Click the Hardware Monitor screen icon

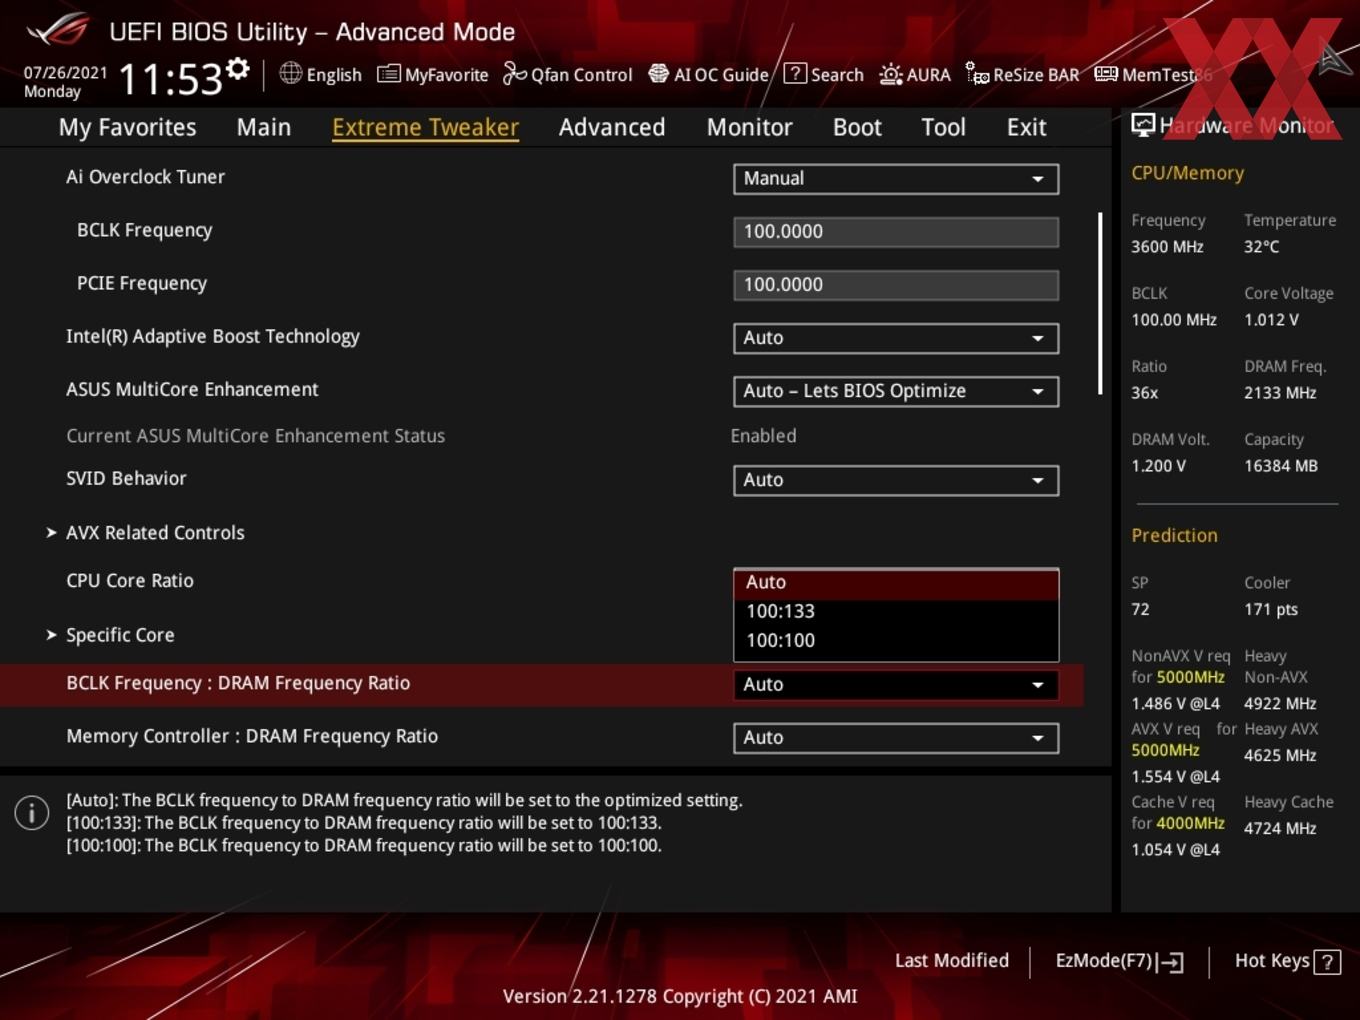1143,125
